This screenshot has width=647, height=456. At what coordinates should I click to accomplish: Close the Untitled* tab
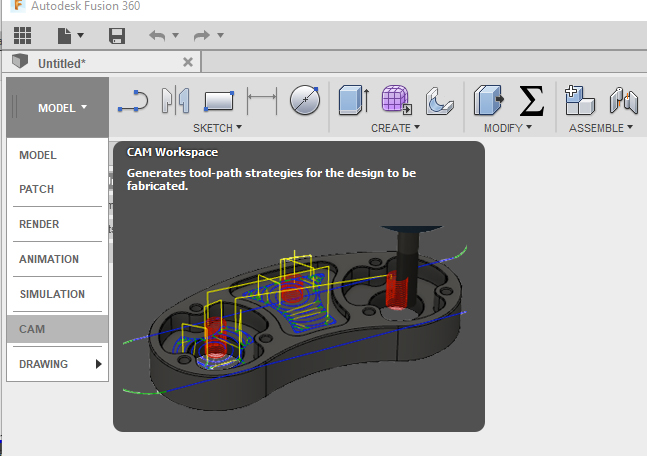[x=188, y=62]
